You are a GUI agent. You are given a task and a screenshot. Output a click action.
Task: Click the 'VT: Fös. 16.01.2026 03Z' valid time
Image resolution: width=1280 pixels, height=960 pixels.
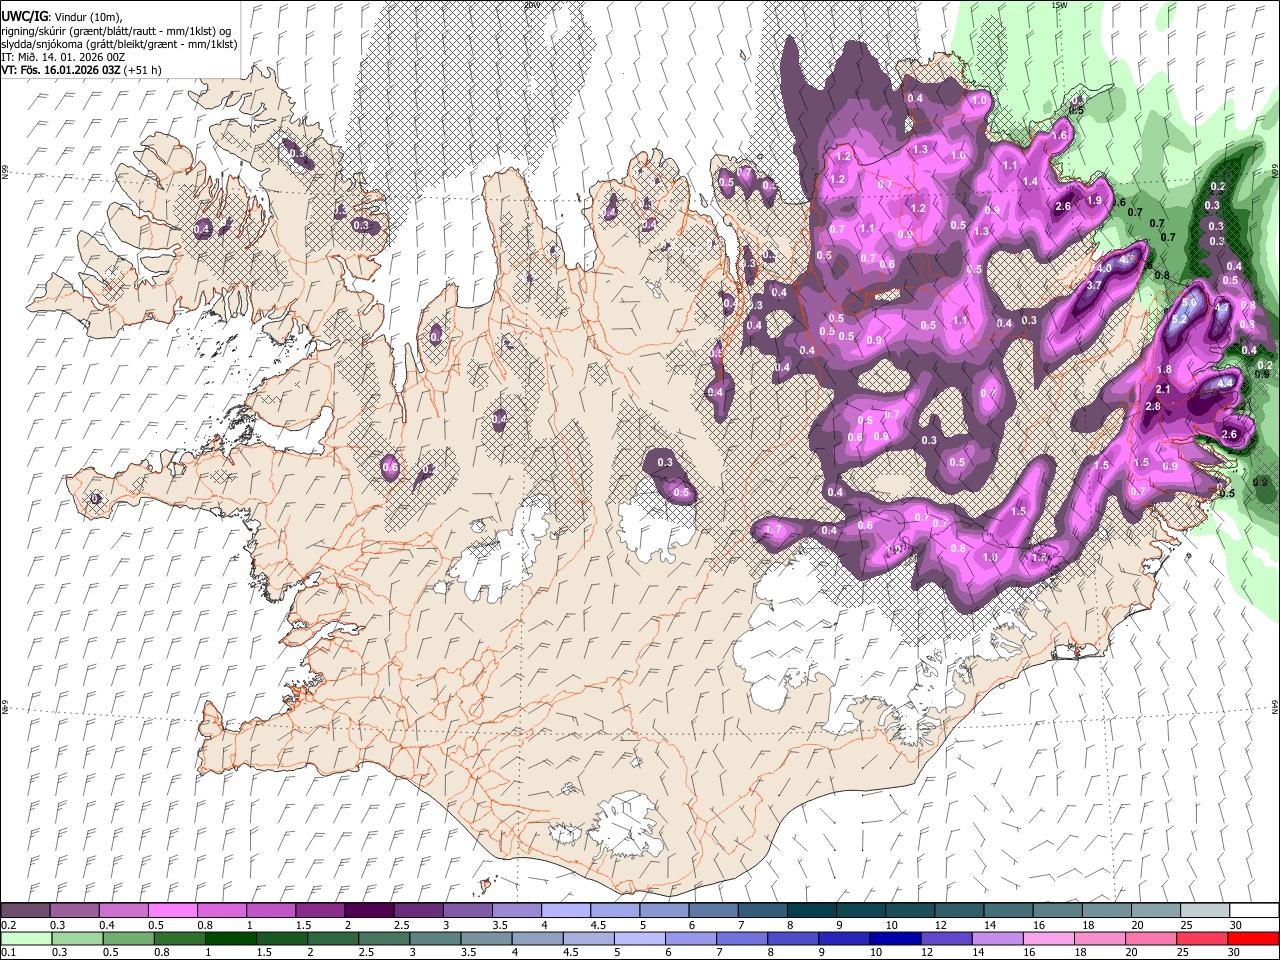(61, 70)
